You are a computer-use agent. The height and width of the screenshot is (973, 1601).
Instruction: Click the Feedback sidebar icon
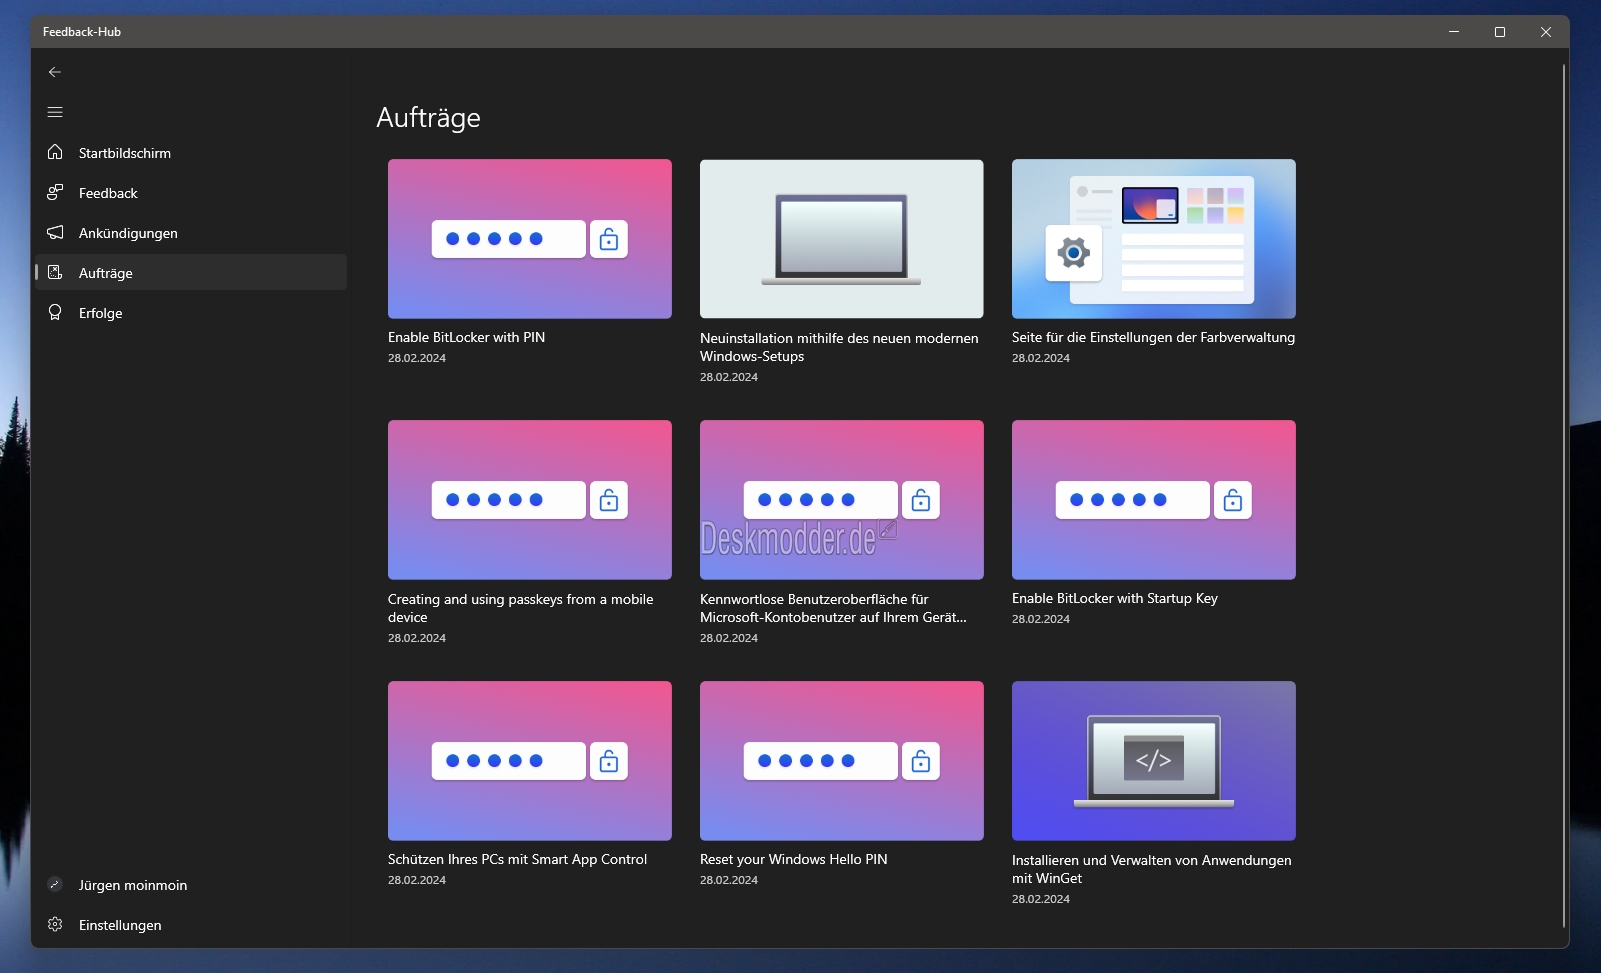pyautogui.click(x=55, y=192)
